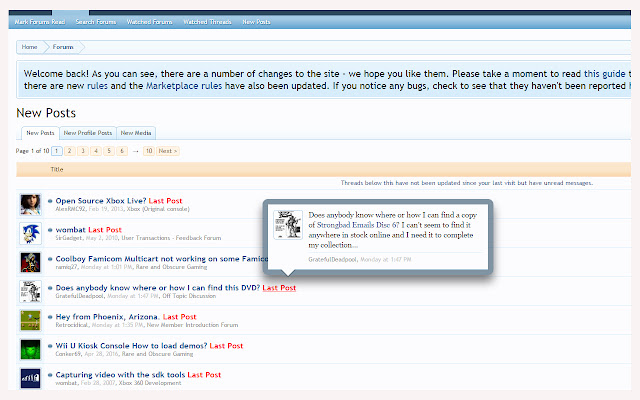Open Wii U Kiosk Console thread
The width and height of the screenshot is (640, 400).
click(x=131, y=346)
